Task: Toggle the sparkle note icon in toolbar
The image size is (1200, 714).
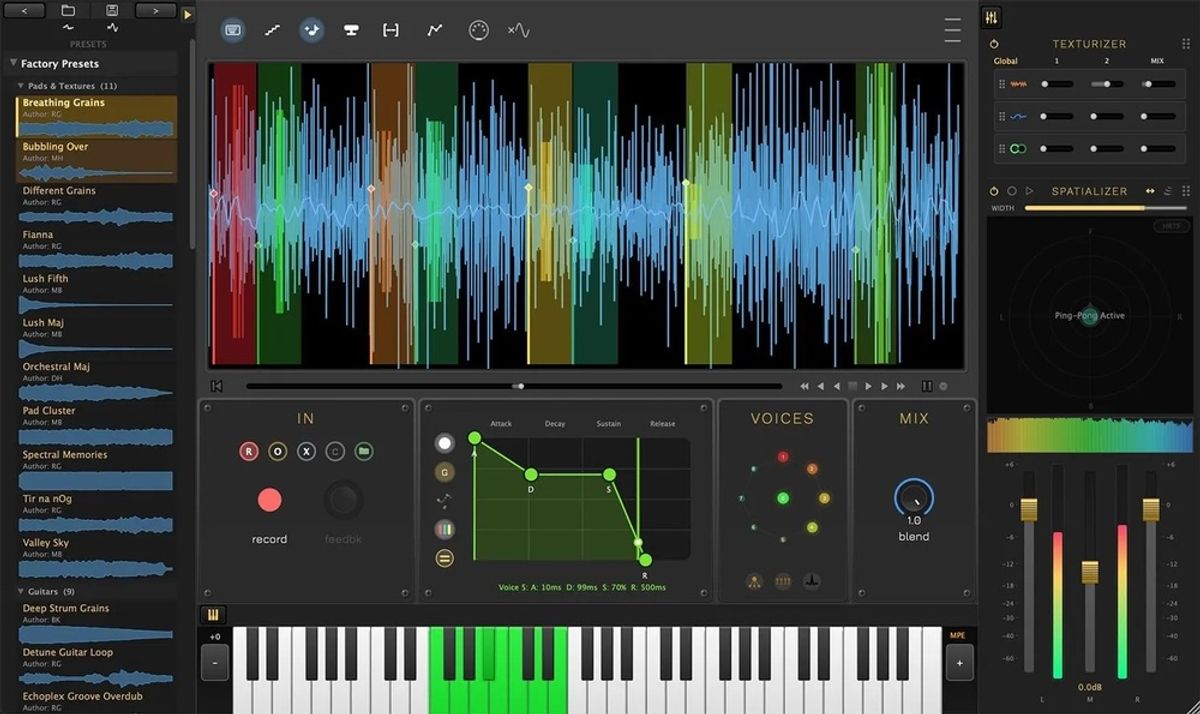Action: click(x=311, y=30)
